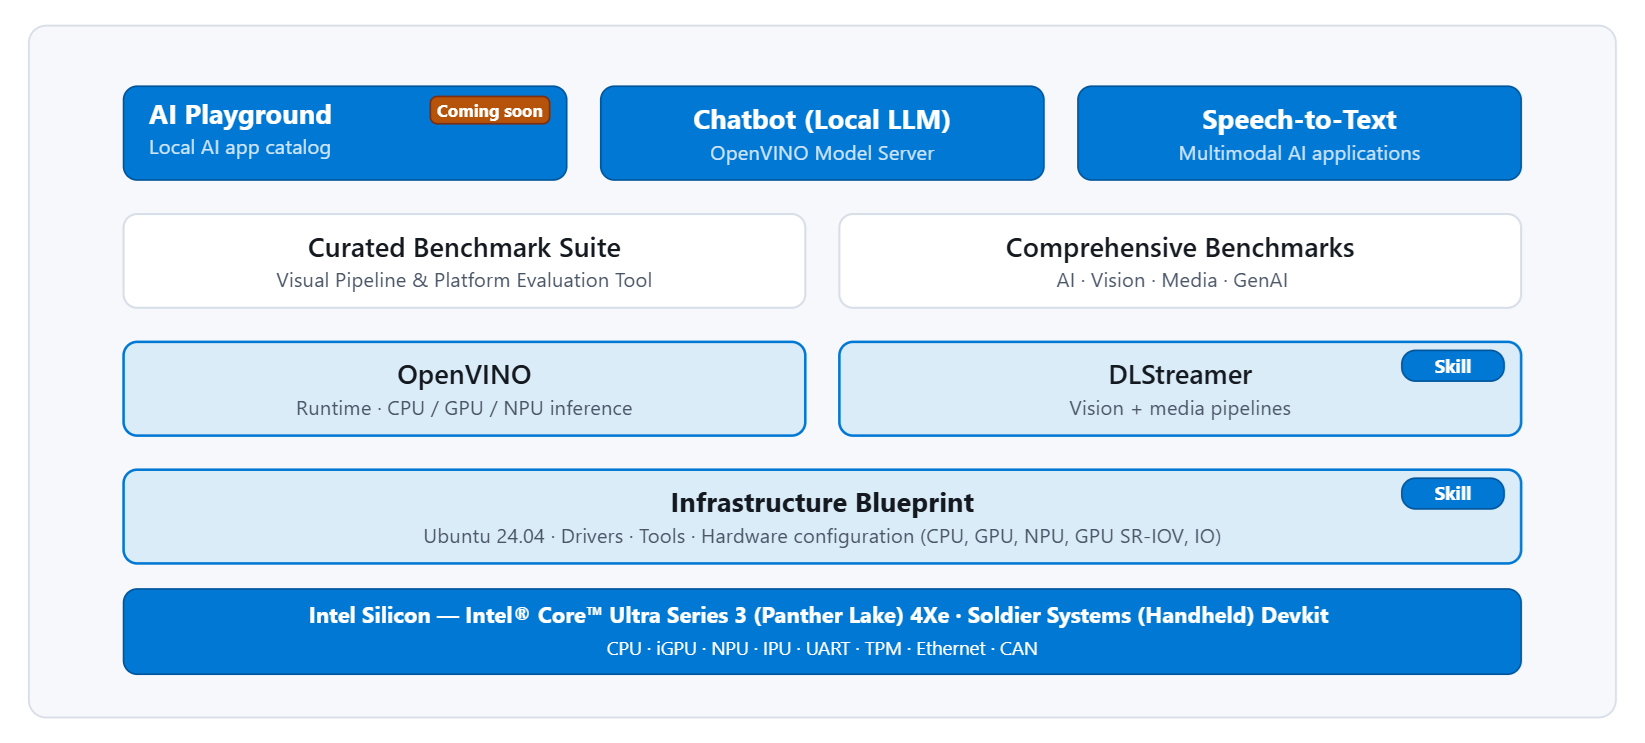Screen dimensions: 1645x743
Task: Click the 'OpenVINO Model Server' subtitle
Action: [822, 153]
